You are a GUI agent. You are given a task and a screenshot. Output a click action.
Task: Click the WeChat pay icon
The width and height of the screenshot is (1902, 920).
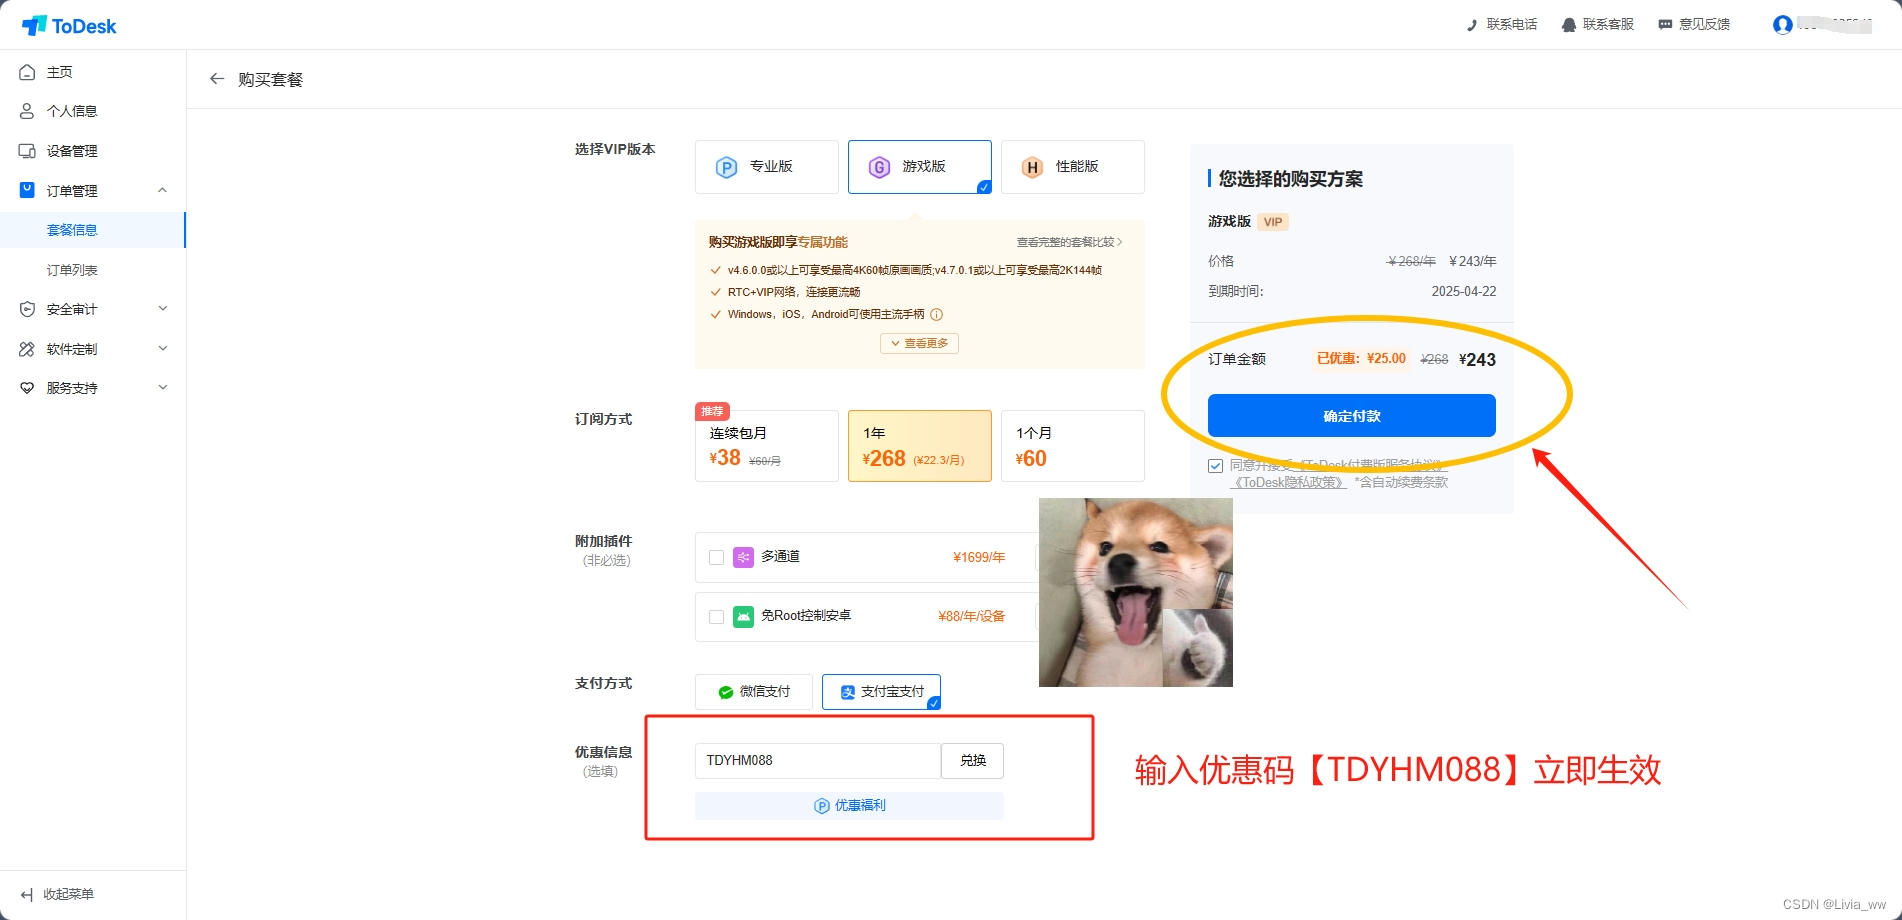[726, 692]
